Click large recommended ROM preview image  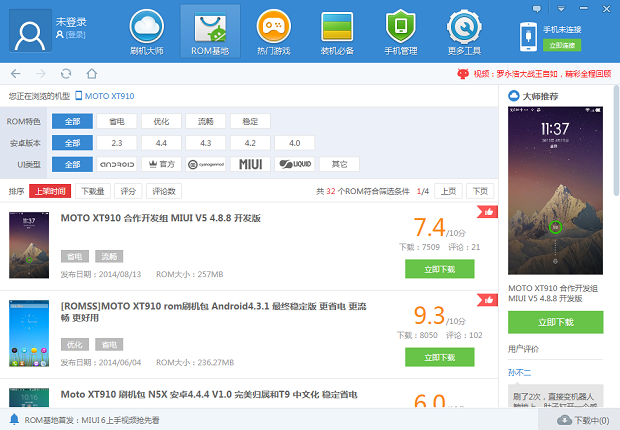(556, 190)
